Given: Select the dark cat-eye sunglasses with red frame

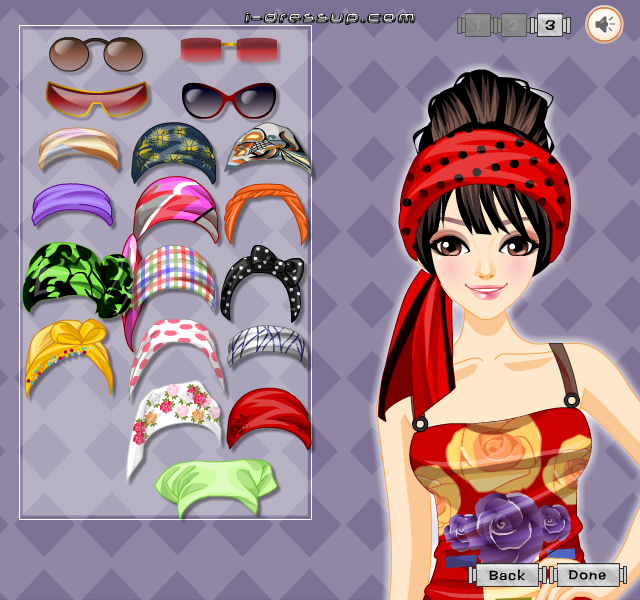Looking at the screenshot, I should [x=229, y=100].
